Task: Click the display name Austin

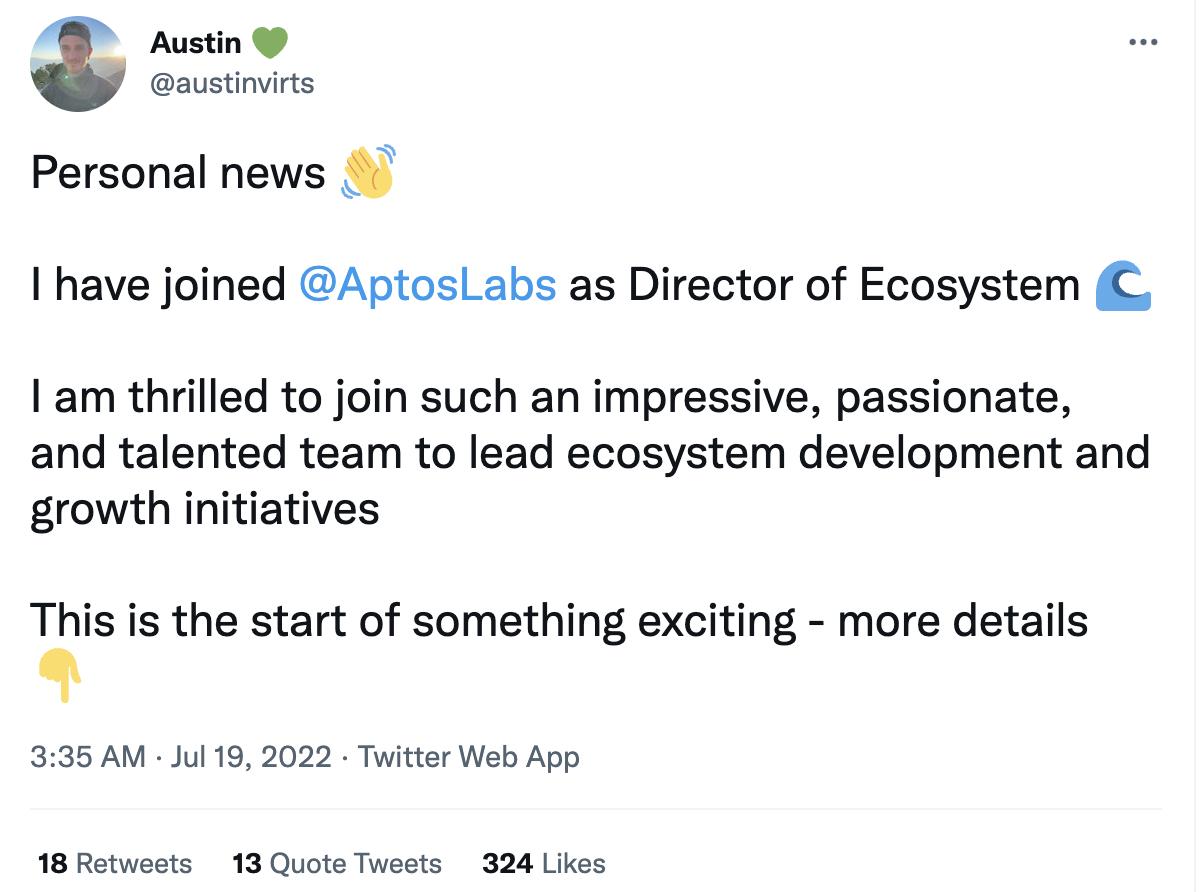Action: tap(196, 42)
